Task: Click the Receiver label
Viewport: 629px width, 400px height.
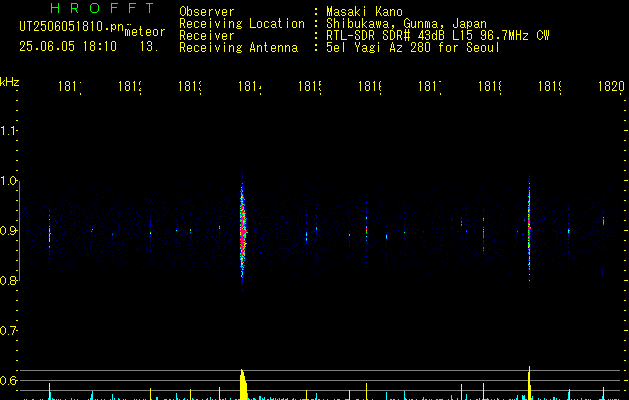Action: pos(207,36)
